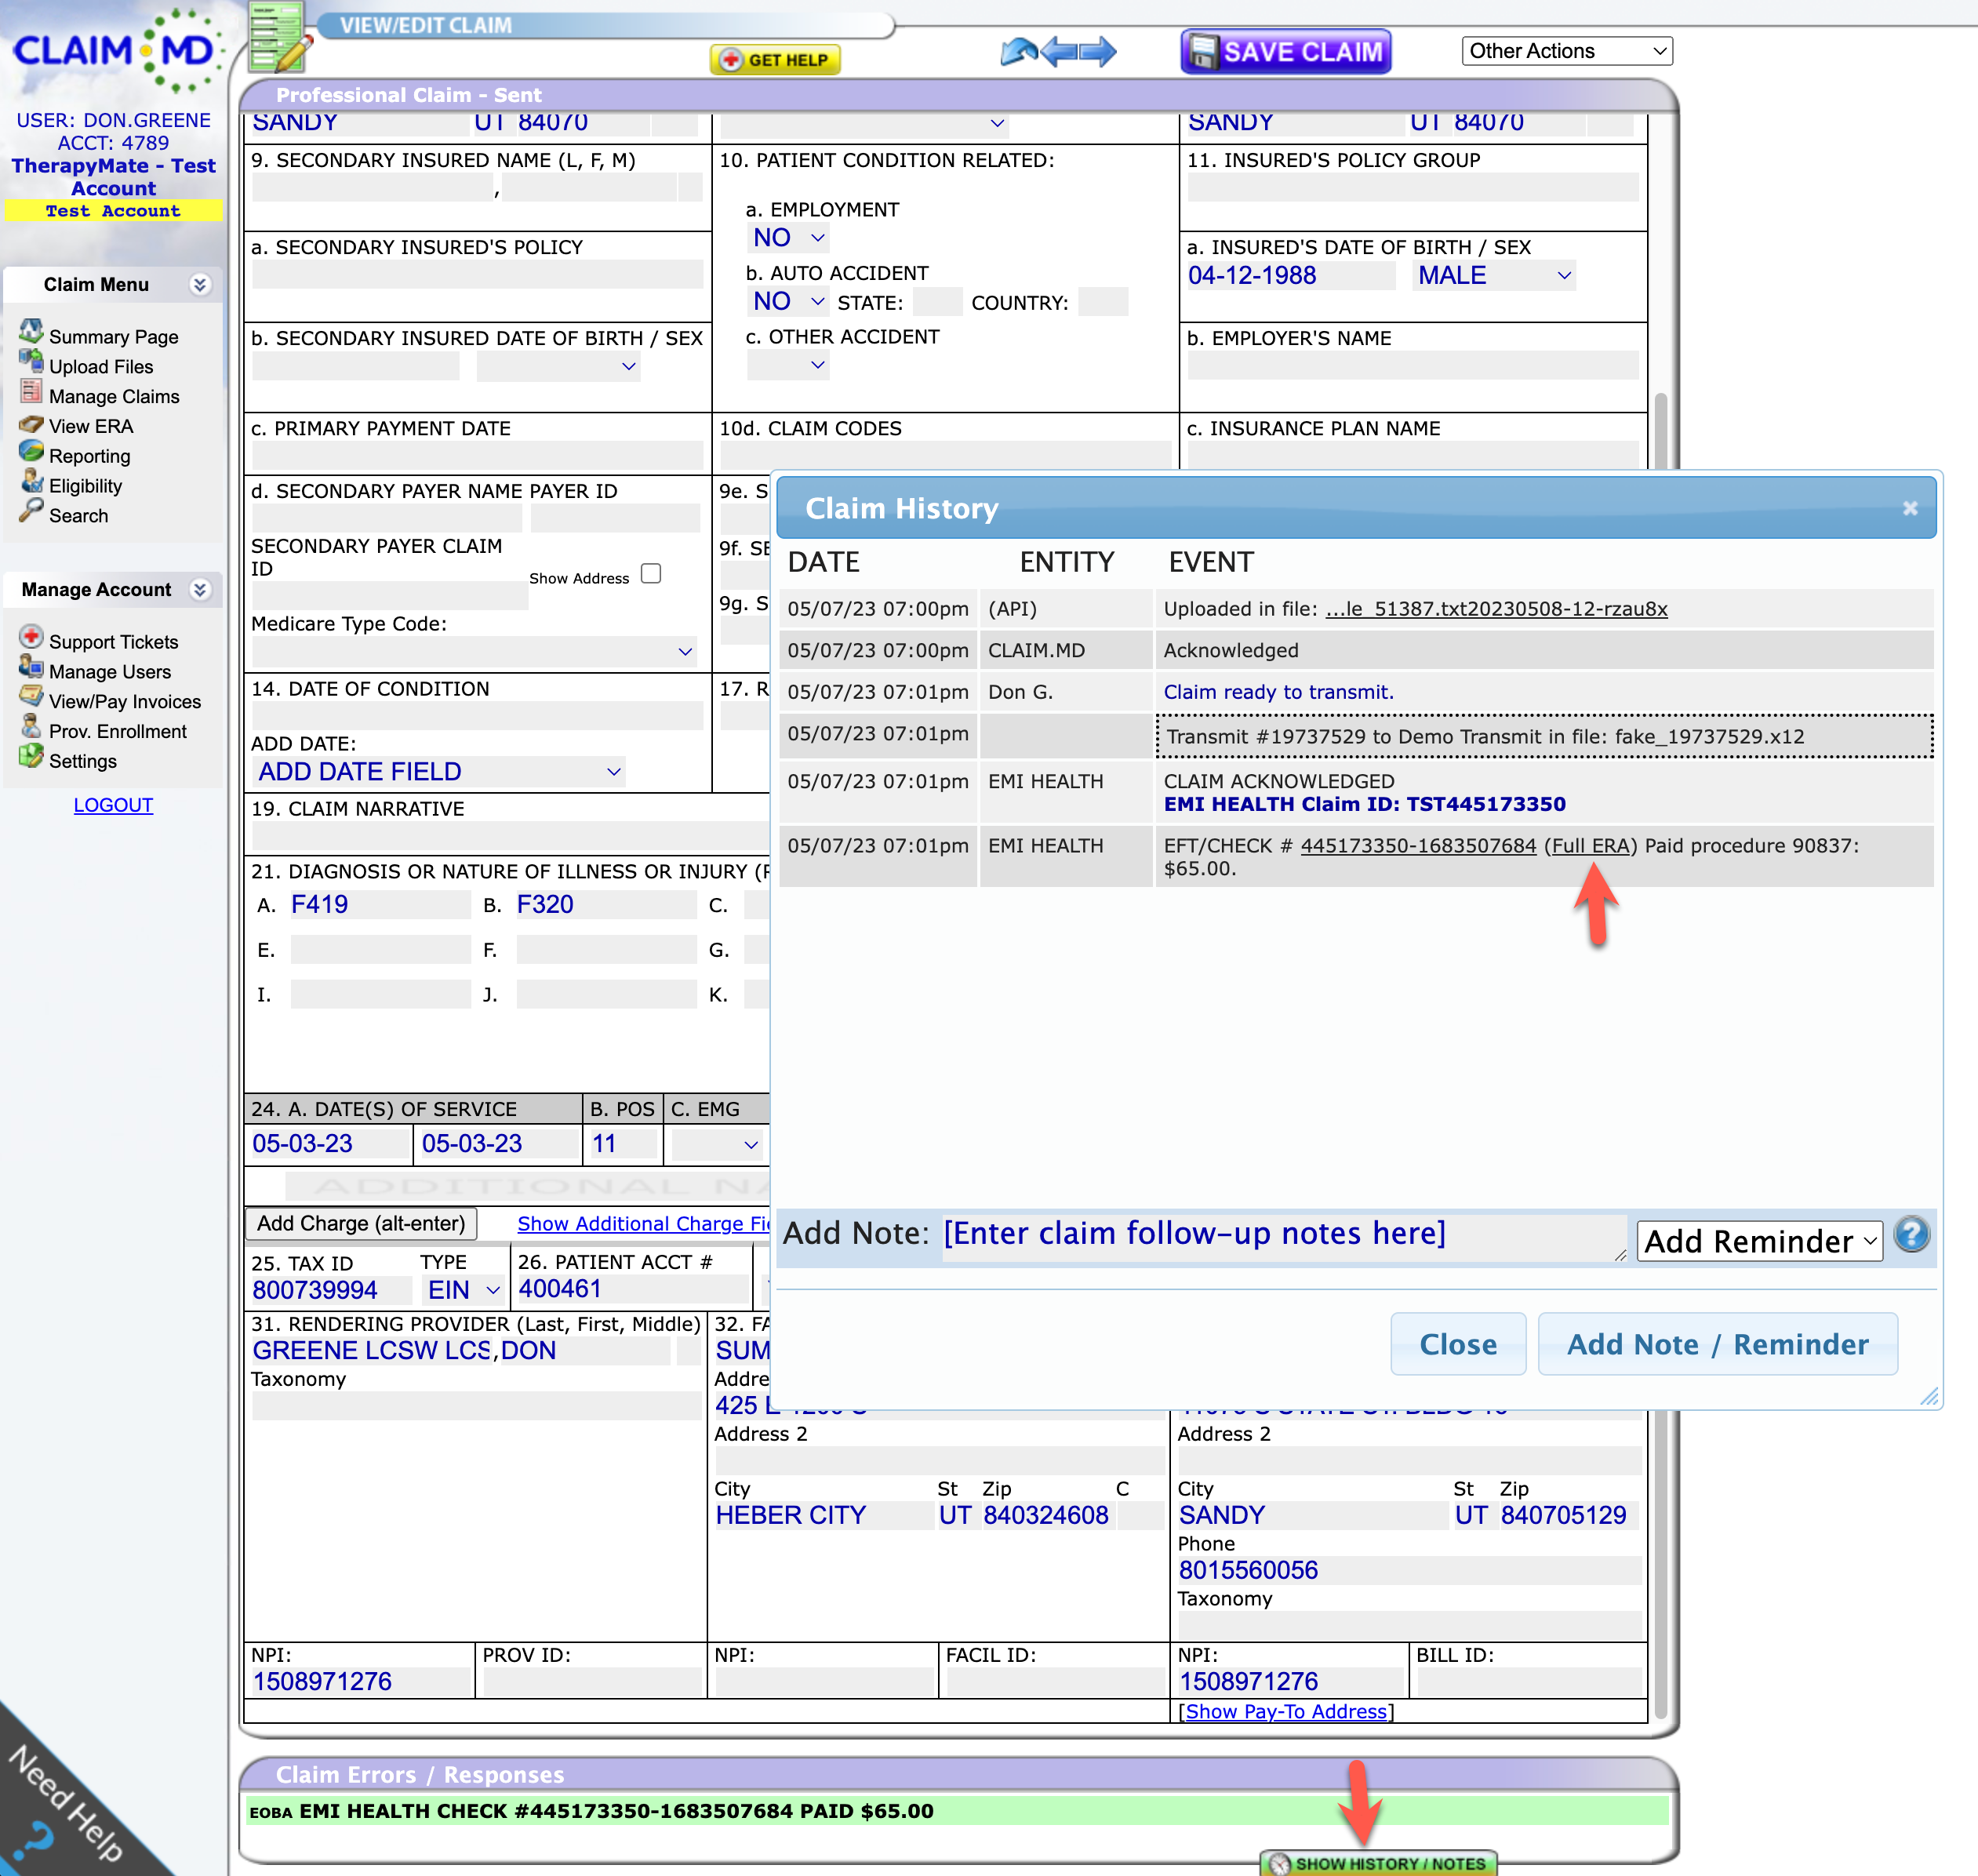Click the blue right arrow next claim icon

coord(1099,51)
